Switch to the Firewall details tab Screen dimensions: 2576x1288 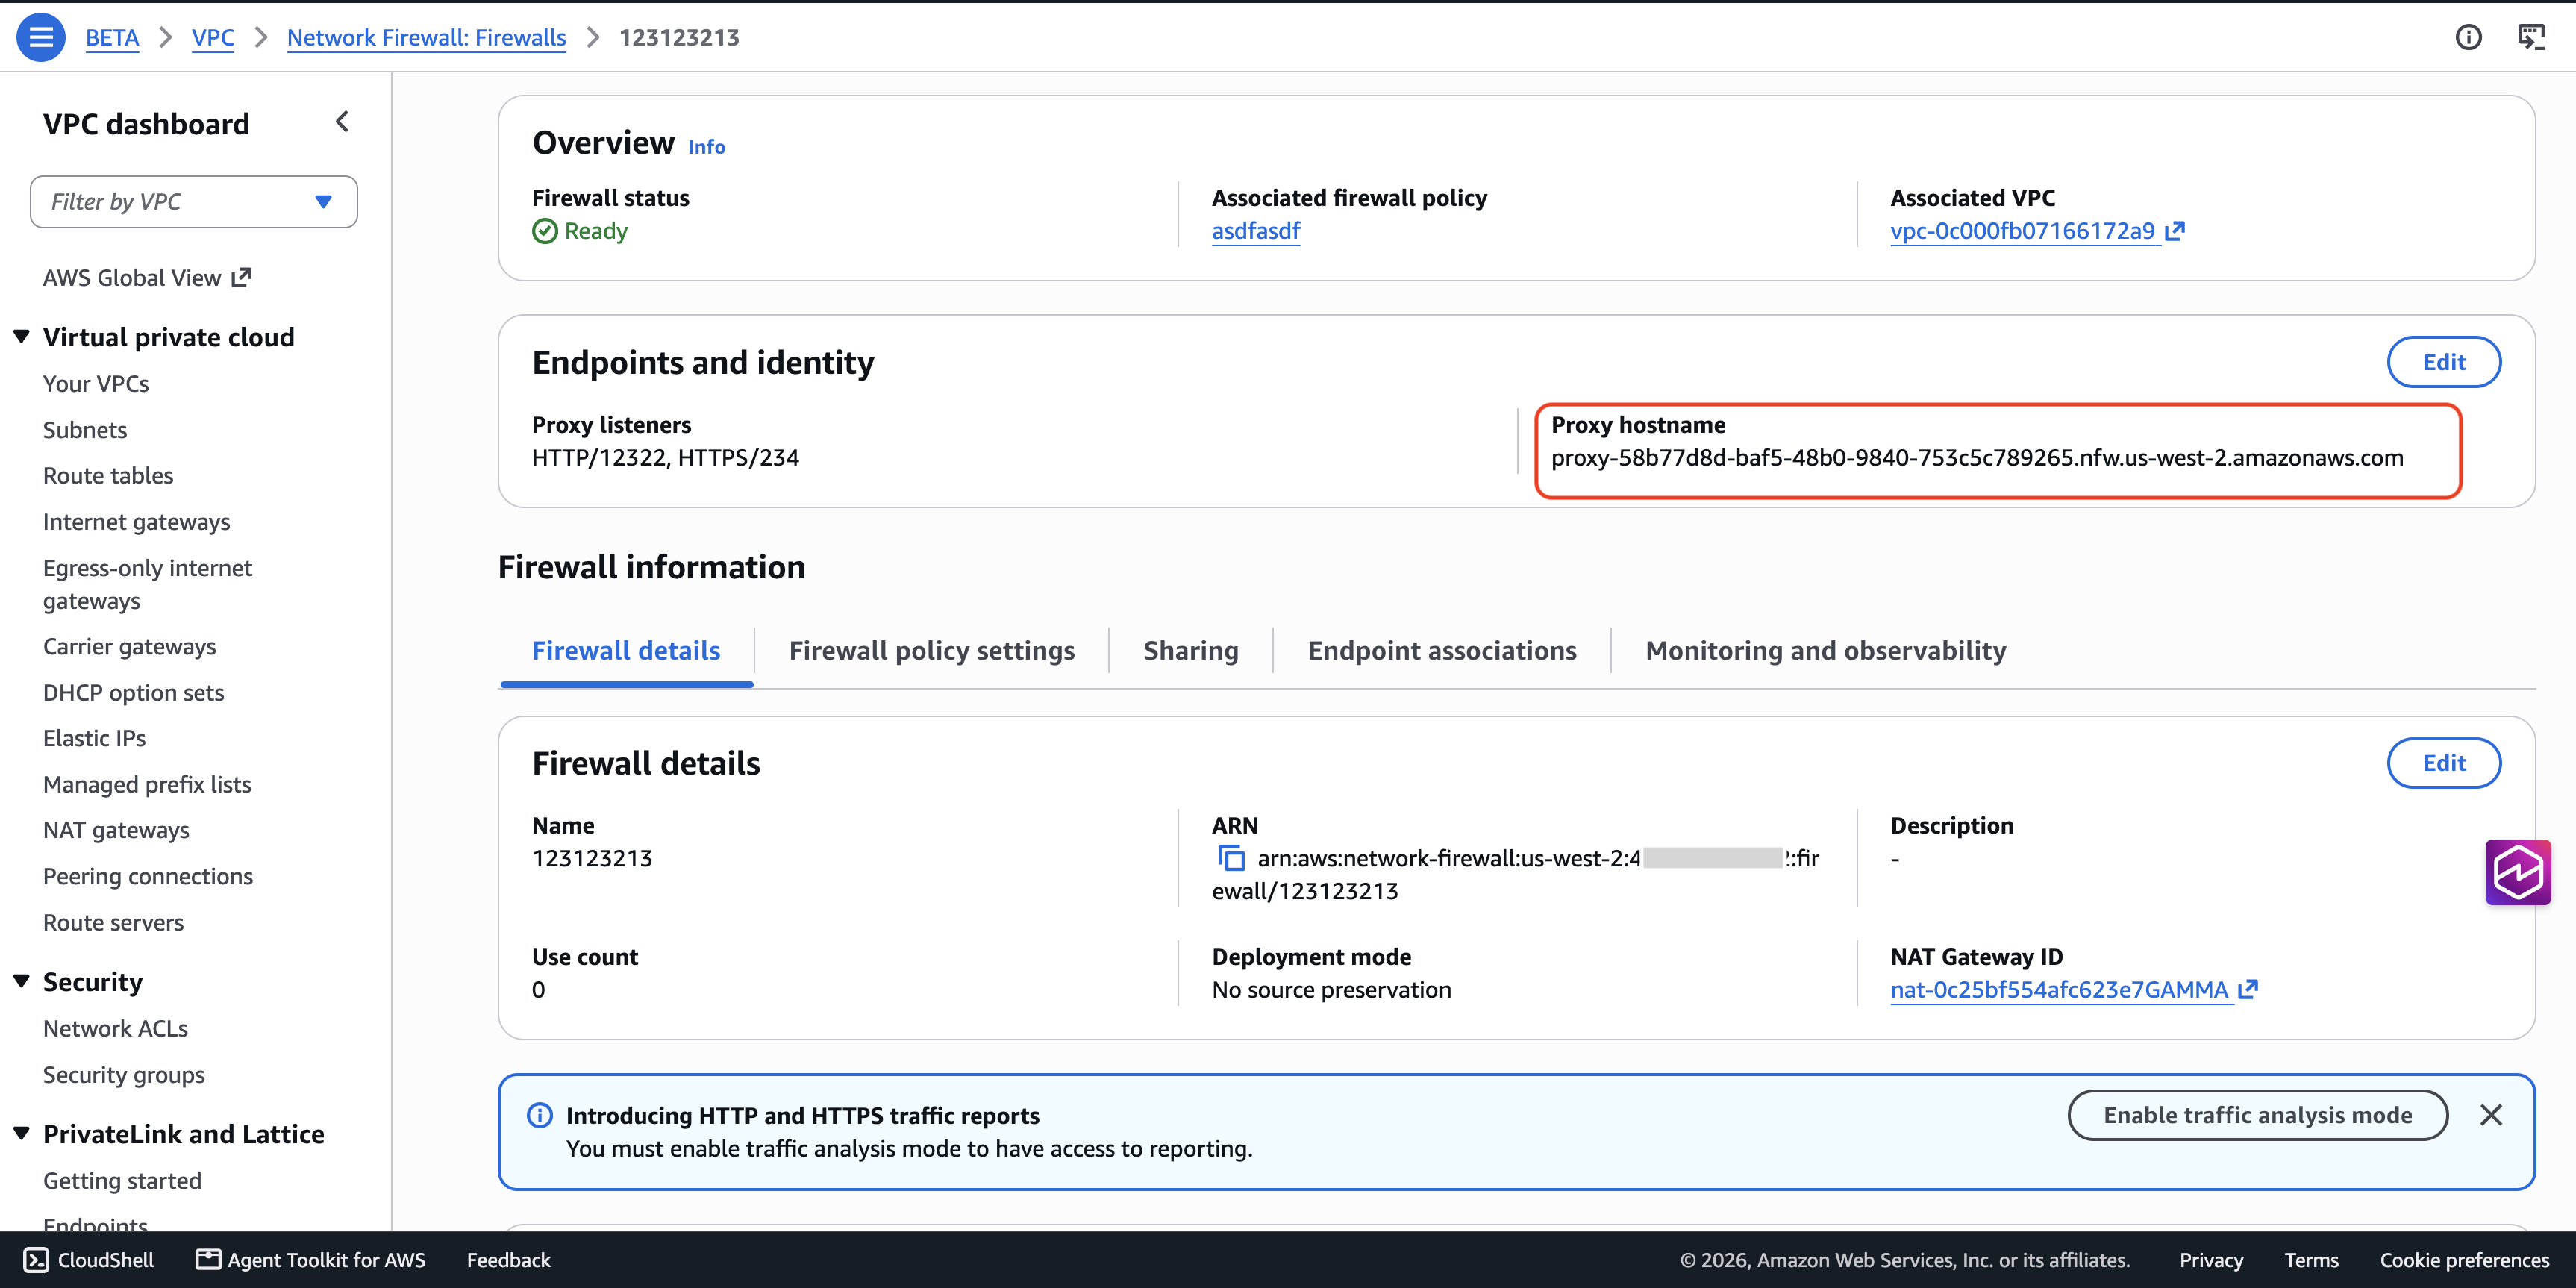626,651
